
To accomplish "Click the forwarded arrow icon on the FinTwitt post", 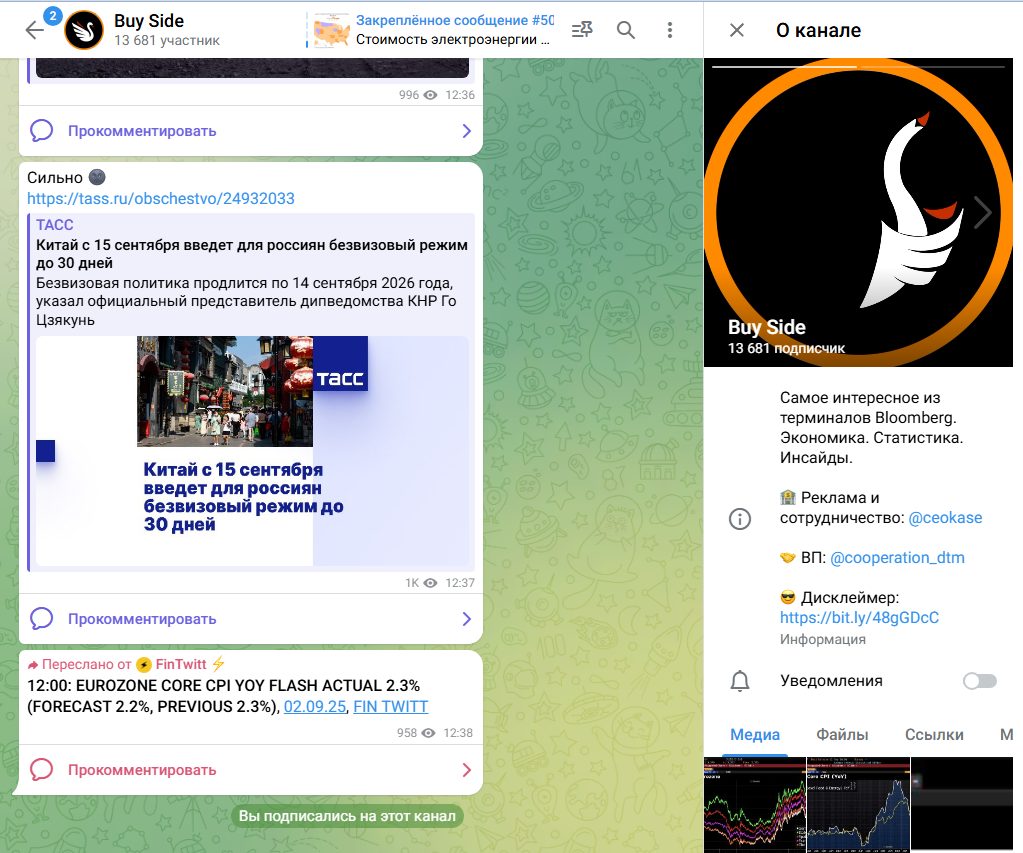I will [33, 665].
